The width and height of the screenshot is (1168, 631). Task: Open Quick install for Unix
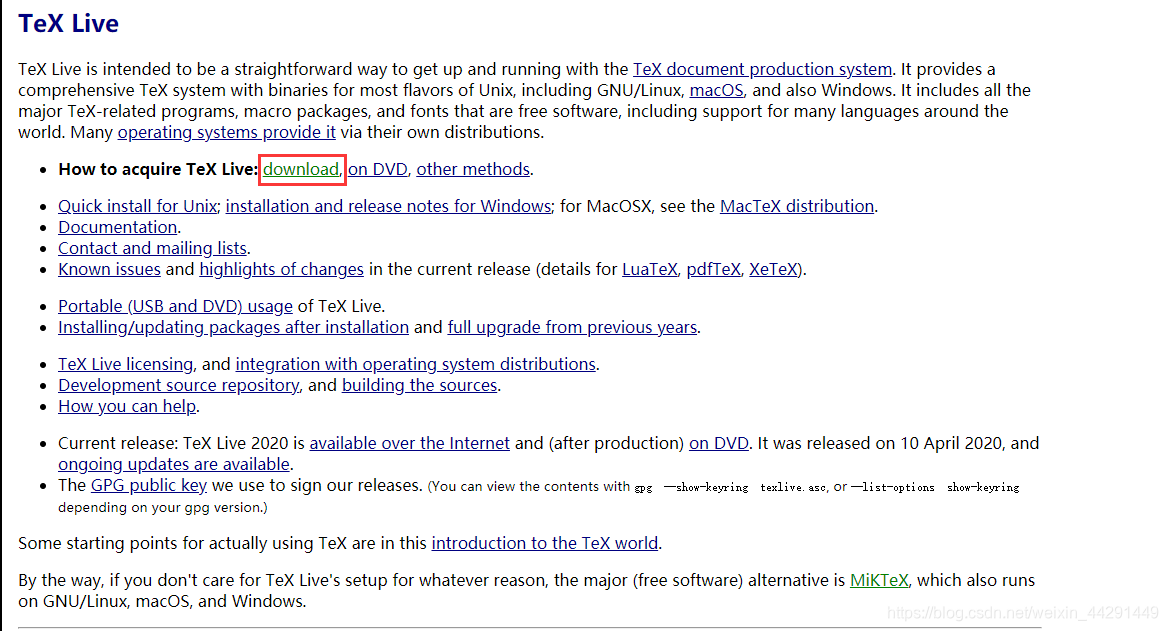click(x=138, y=206)
